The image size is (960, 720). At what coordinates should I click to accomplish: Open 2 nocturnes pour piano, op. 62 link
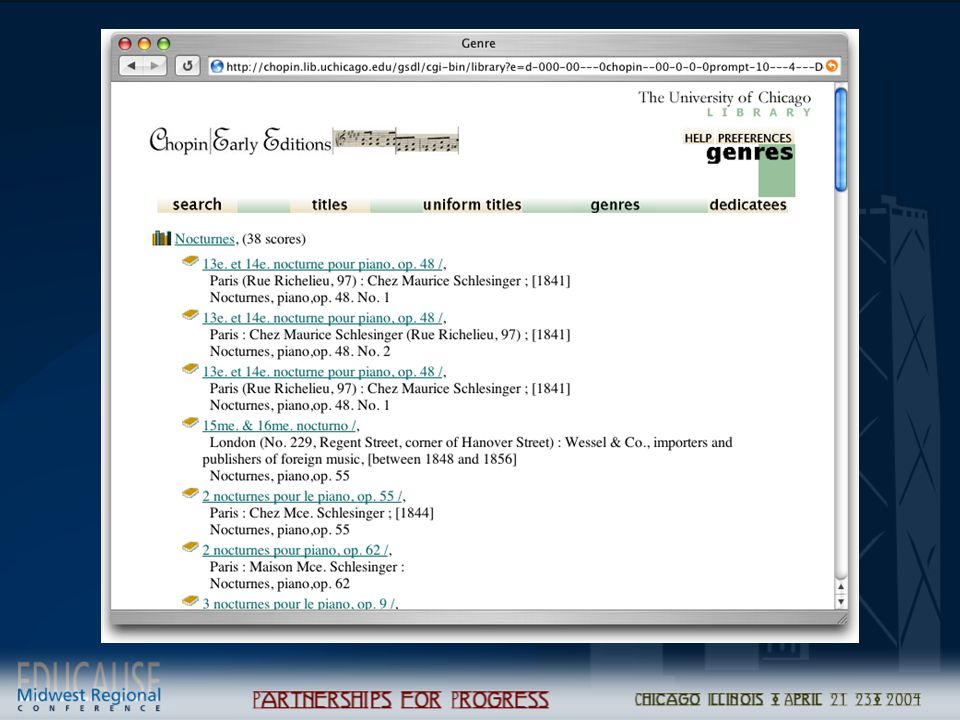point(296,550)
